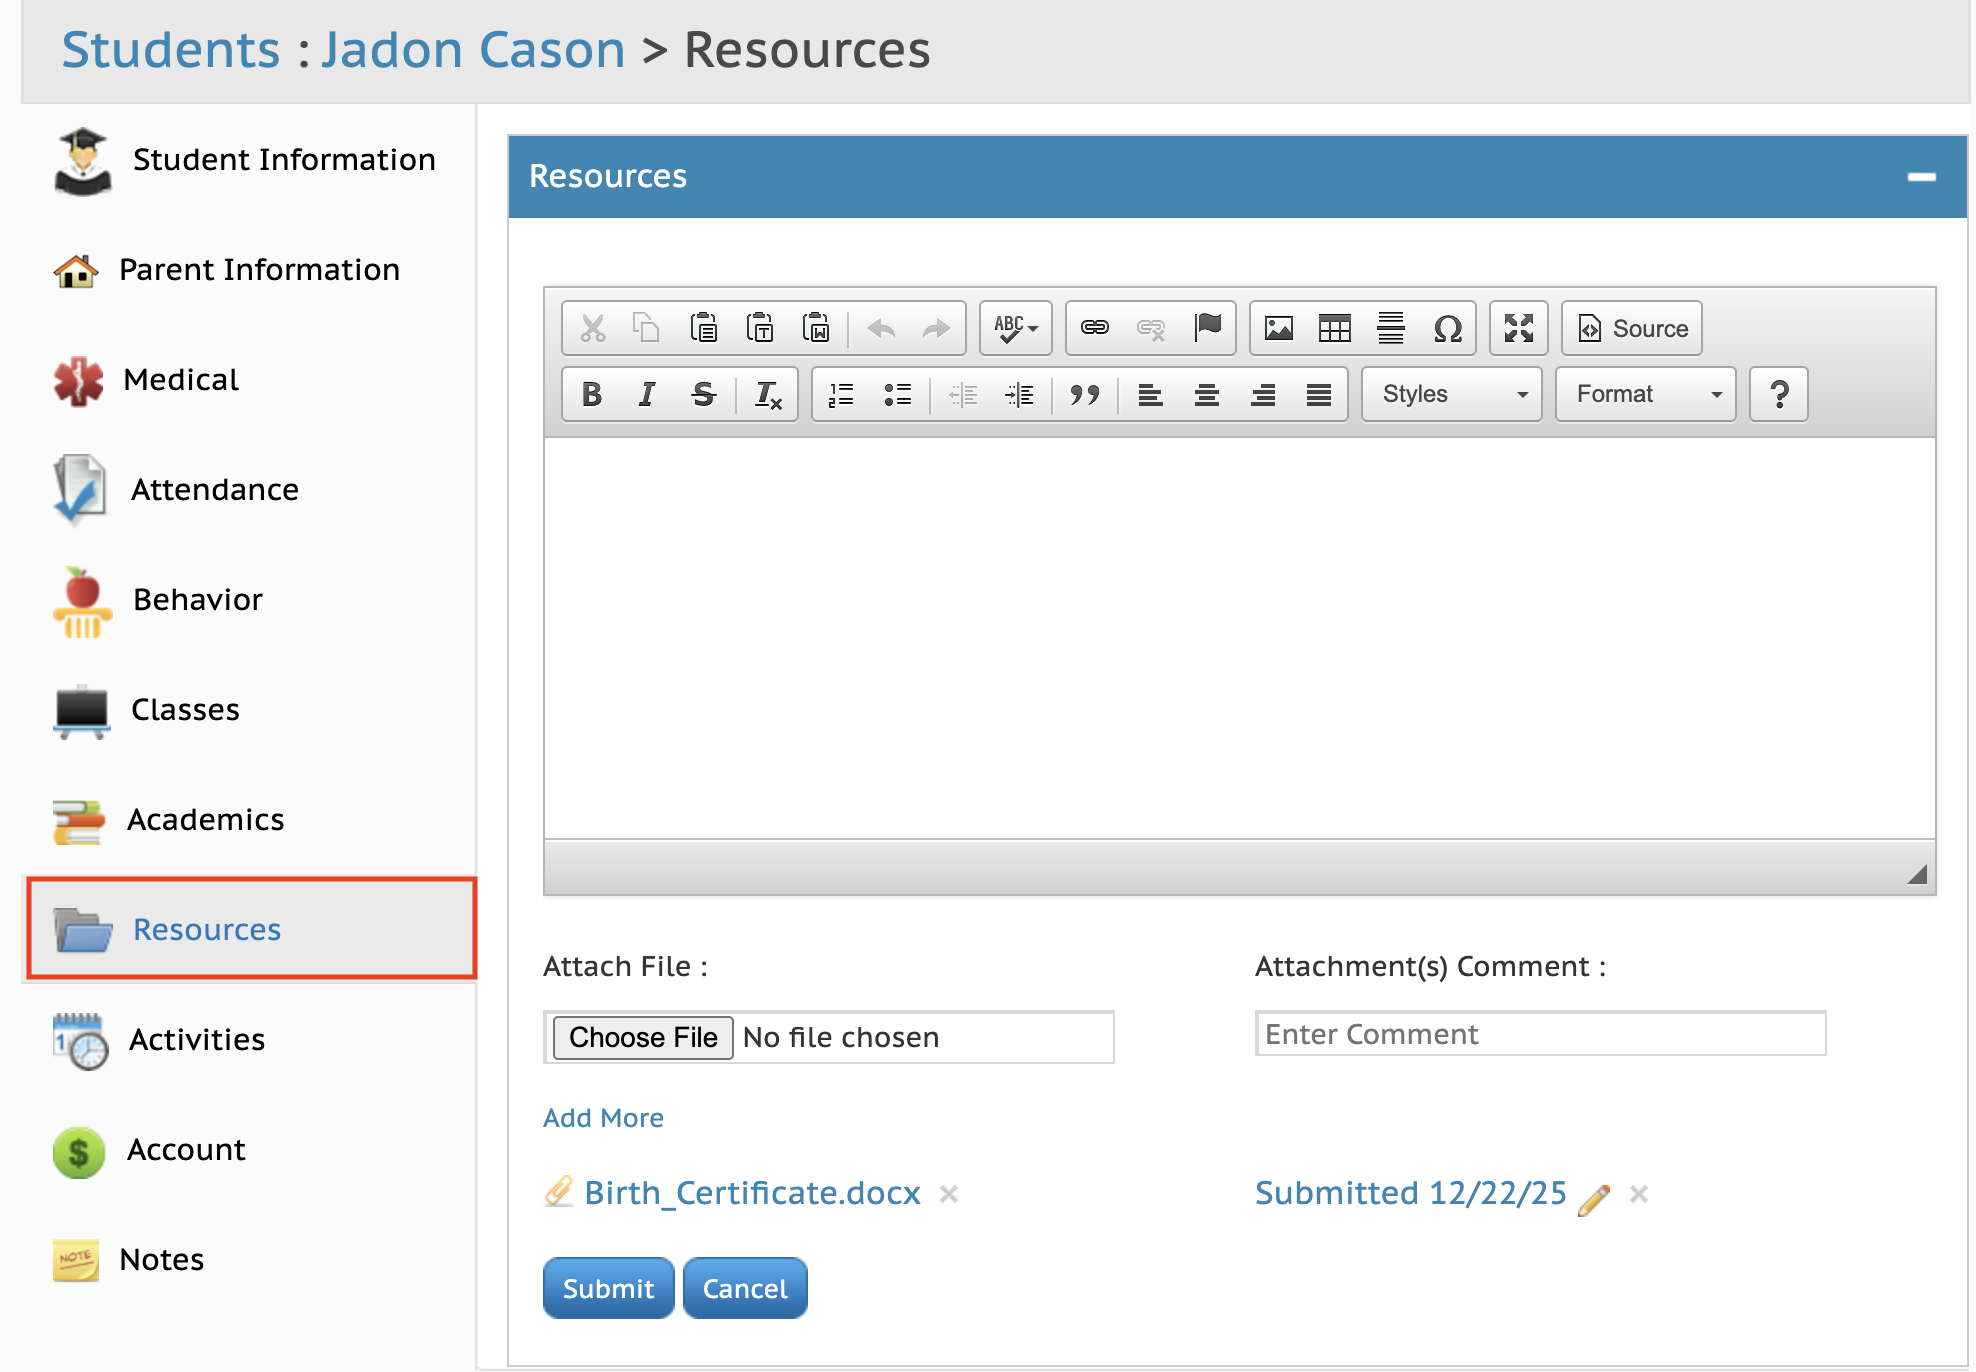
Task: Grab the editor resize handle corner
Action: point(1916,875)
